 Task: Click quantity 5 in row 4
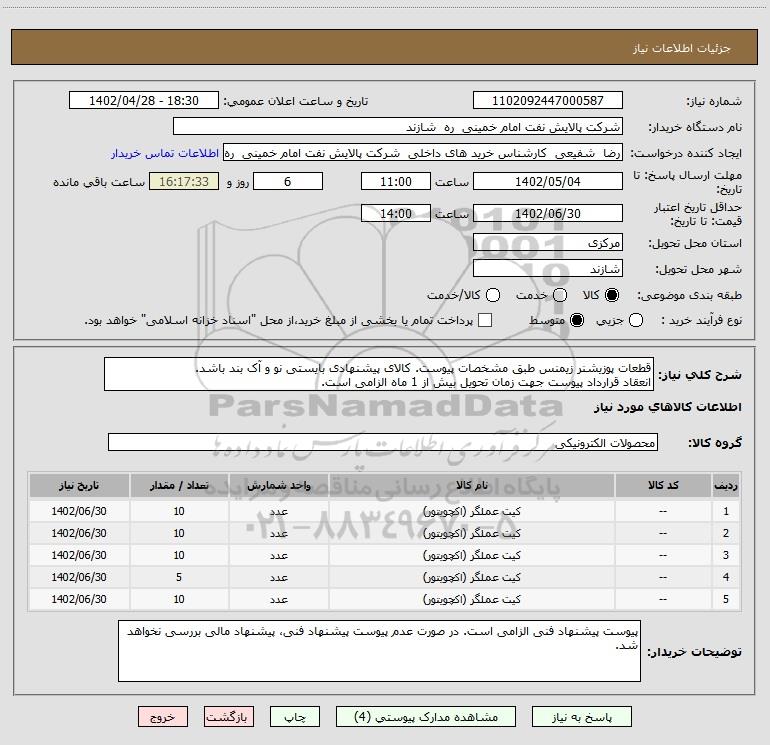pos(179,577)
